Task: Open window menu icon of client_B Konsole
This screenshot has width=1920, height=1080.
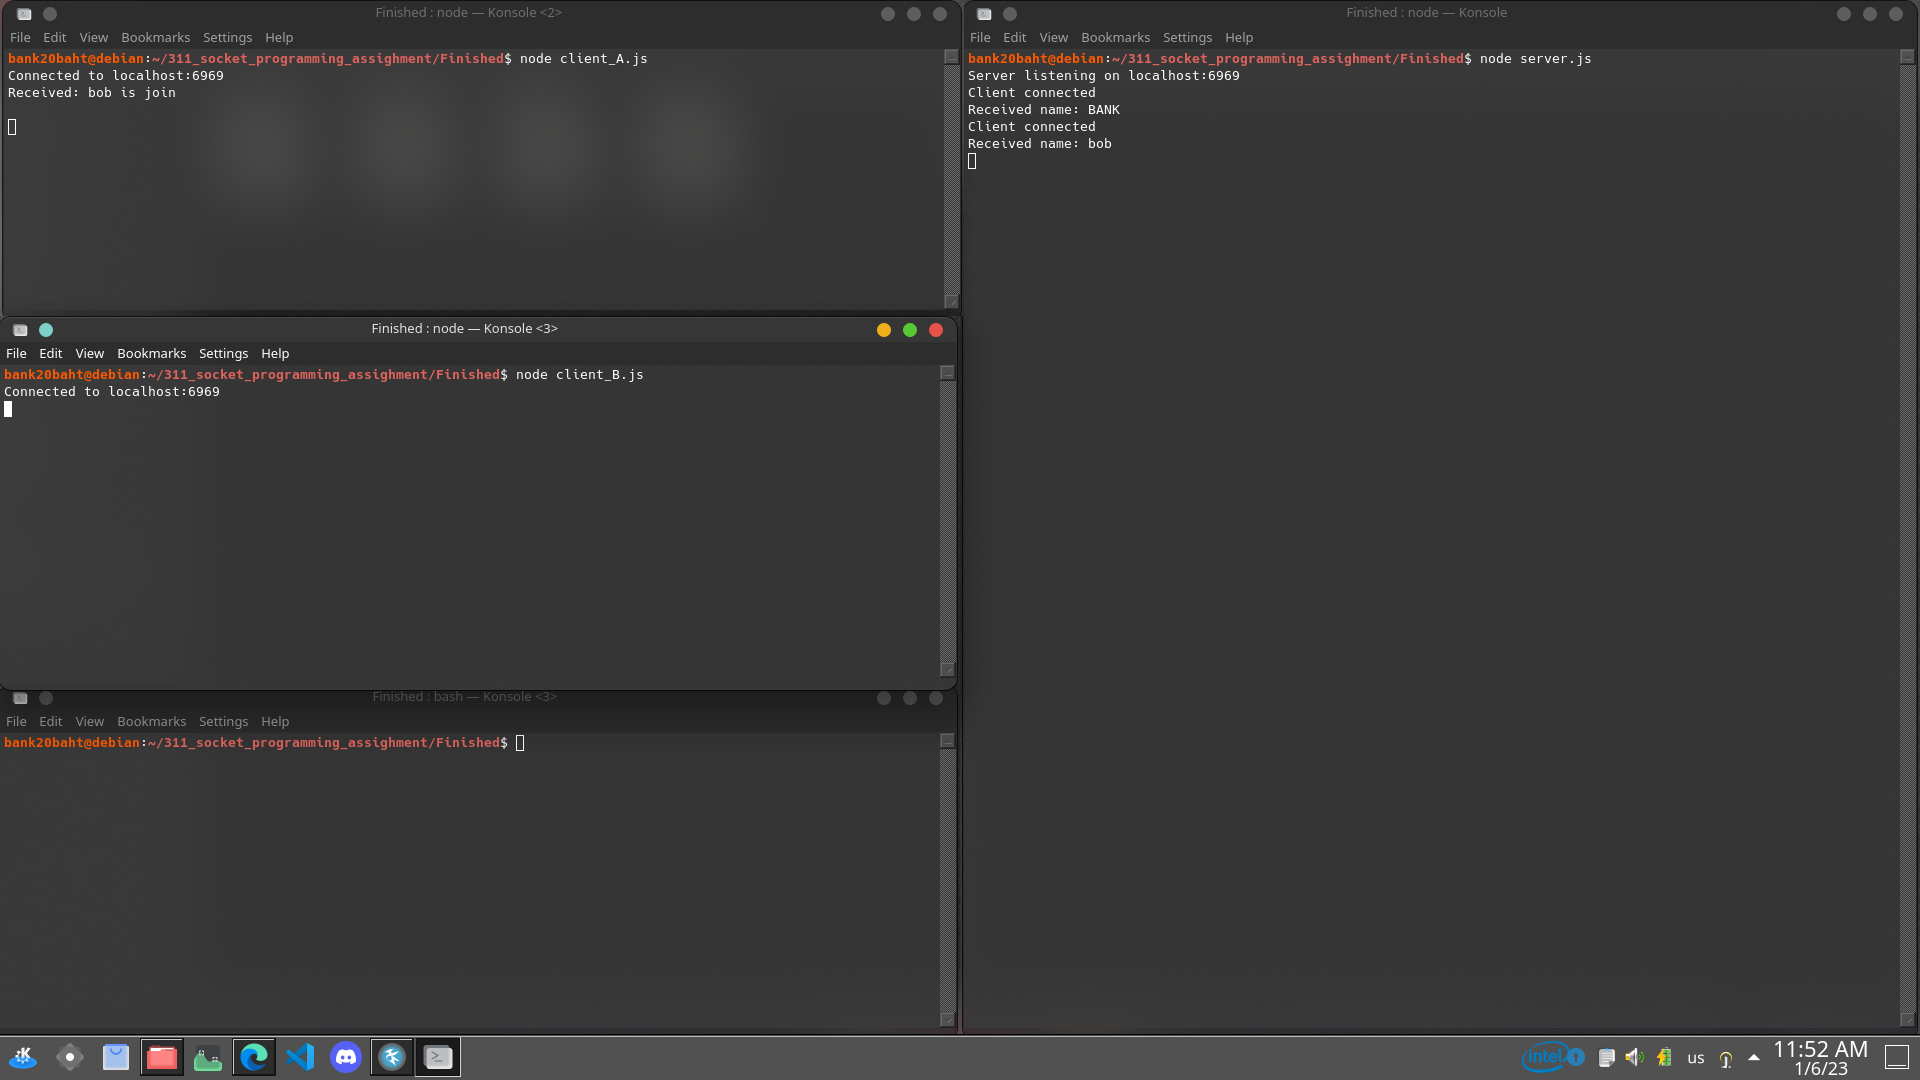Action: pos(20,330)
